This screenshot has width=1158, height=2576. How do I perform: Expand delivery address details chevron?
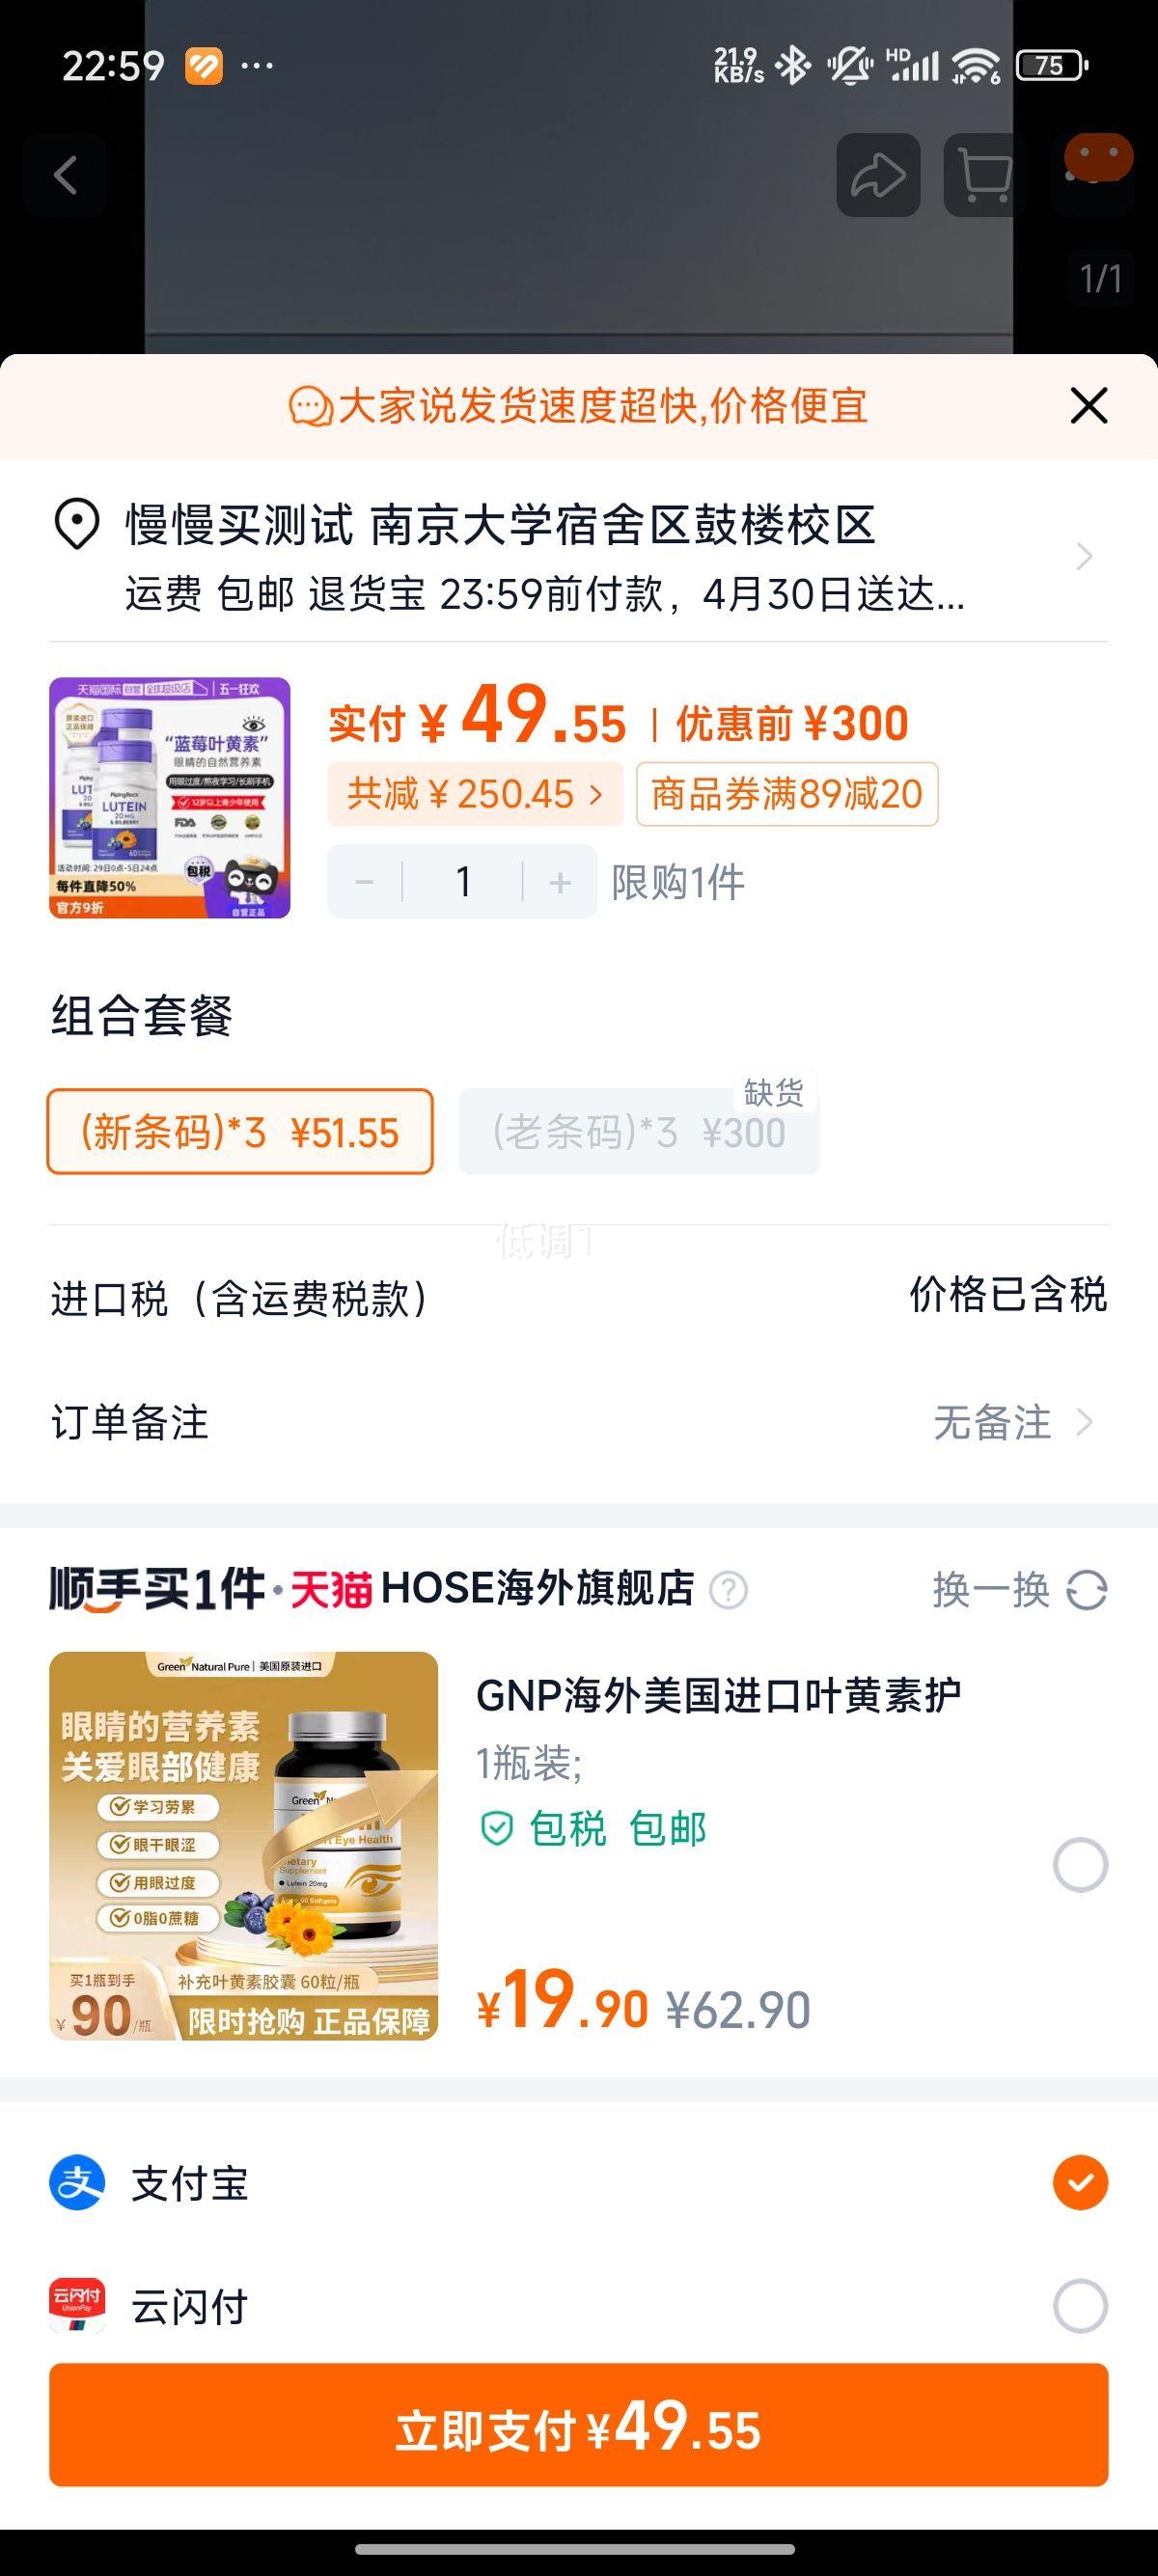1084,556
